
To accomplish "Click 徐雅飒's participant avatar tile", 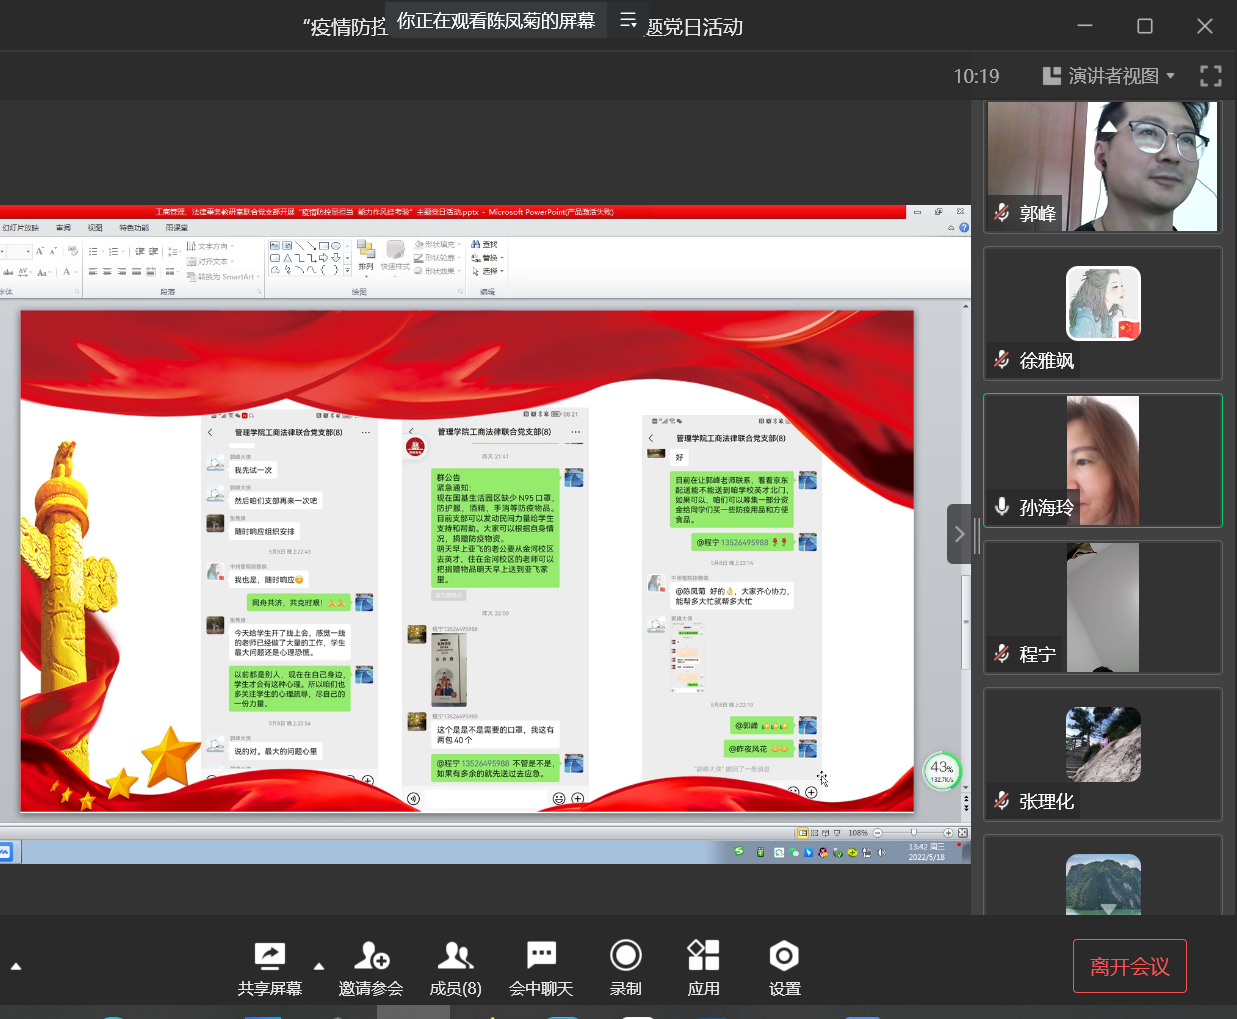I will pos(1103,304).
